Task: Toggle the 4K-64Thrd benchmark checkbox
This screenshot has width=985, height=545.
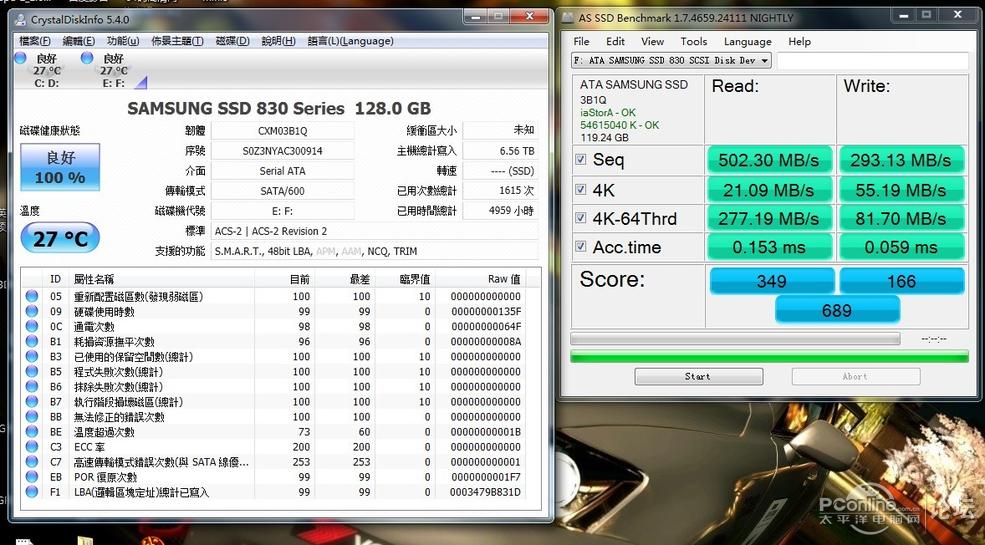Action: click(x=581, y=218)
